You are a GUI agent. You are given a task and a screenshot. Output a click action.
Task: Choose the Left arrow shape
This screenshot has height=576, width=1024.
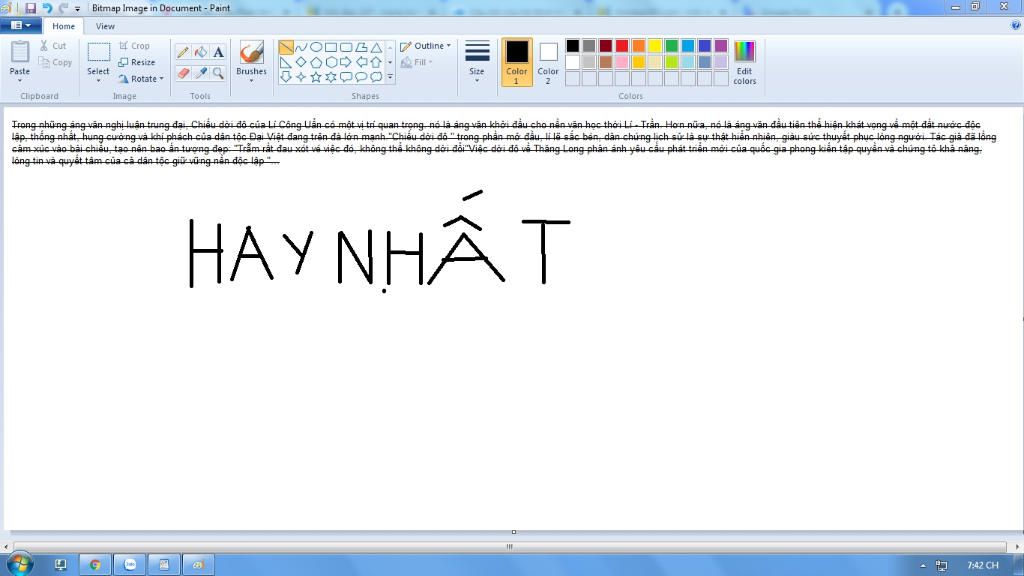(361, 62)
